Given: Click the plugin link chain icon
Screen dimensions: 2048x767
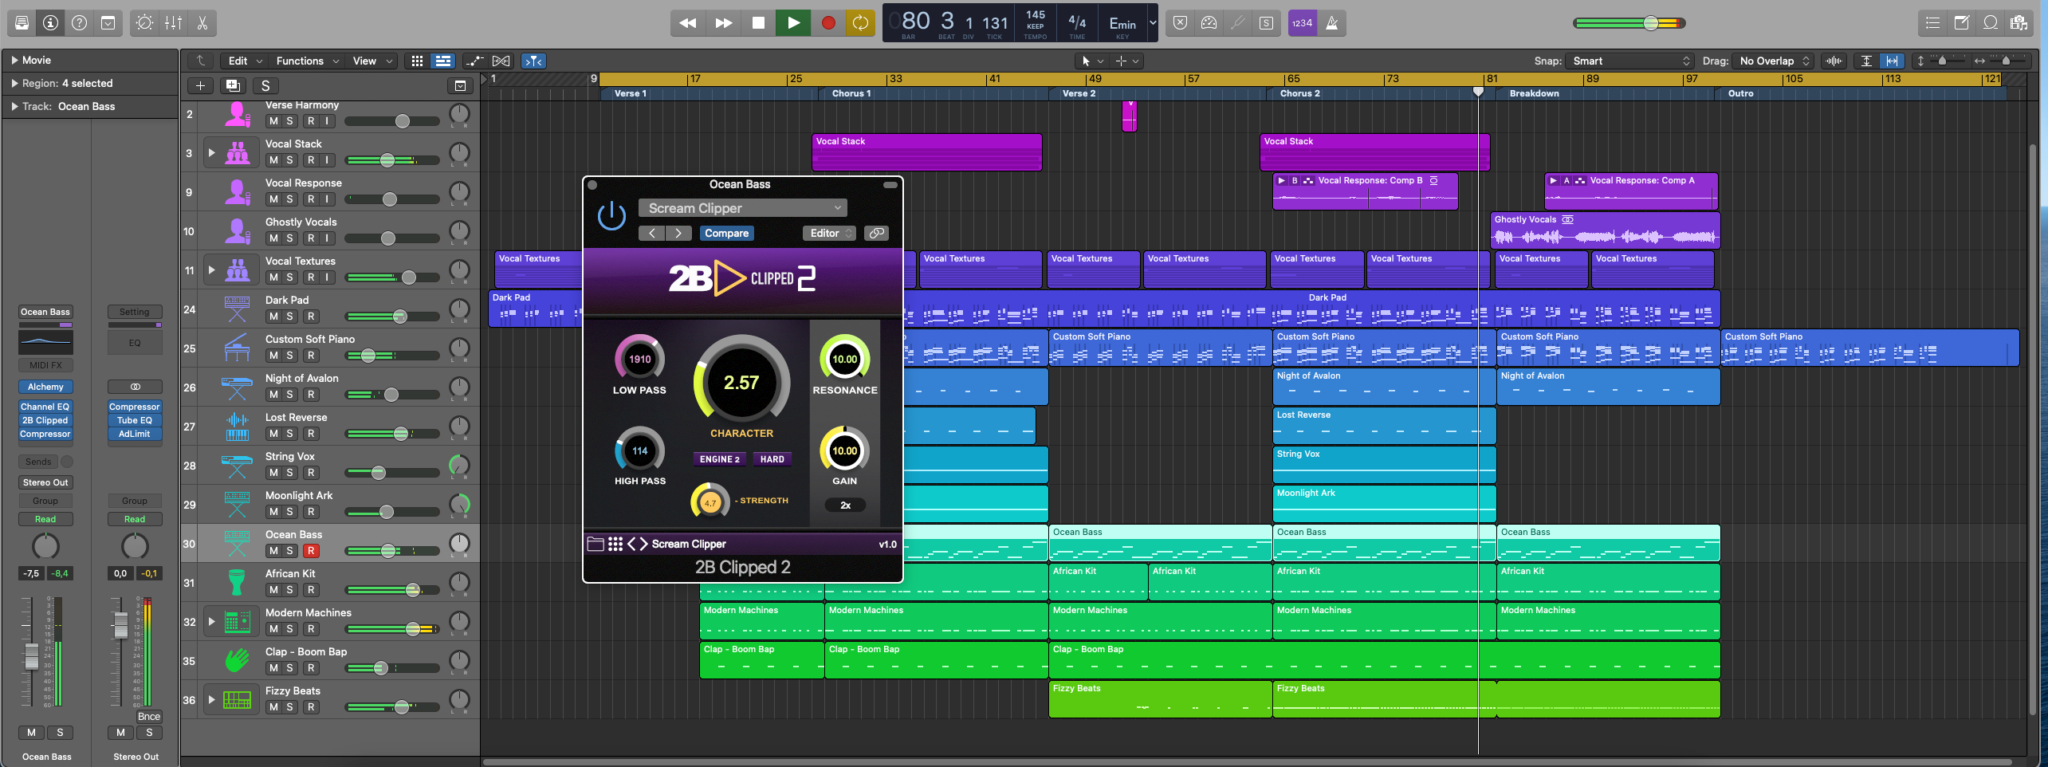Looking at the screenshot, I should click(x=877, y=233).
